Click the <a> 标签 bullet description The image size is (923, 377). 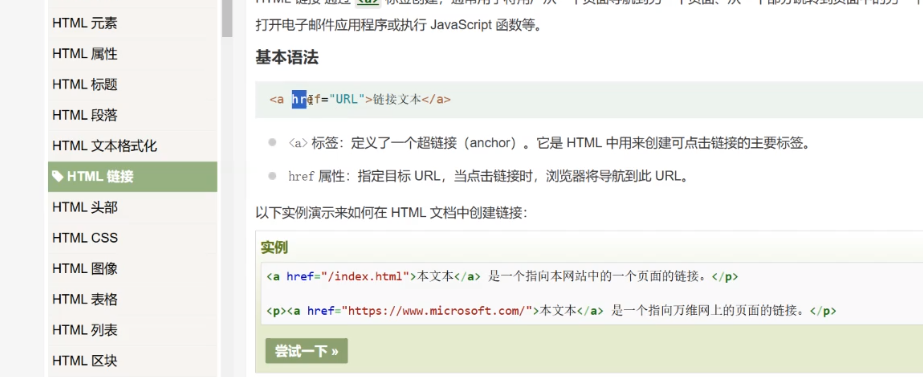pos(549,143)
